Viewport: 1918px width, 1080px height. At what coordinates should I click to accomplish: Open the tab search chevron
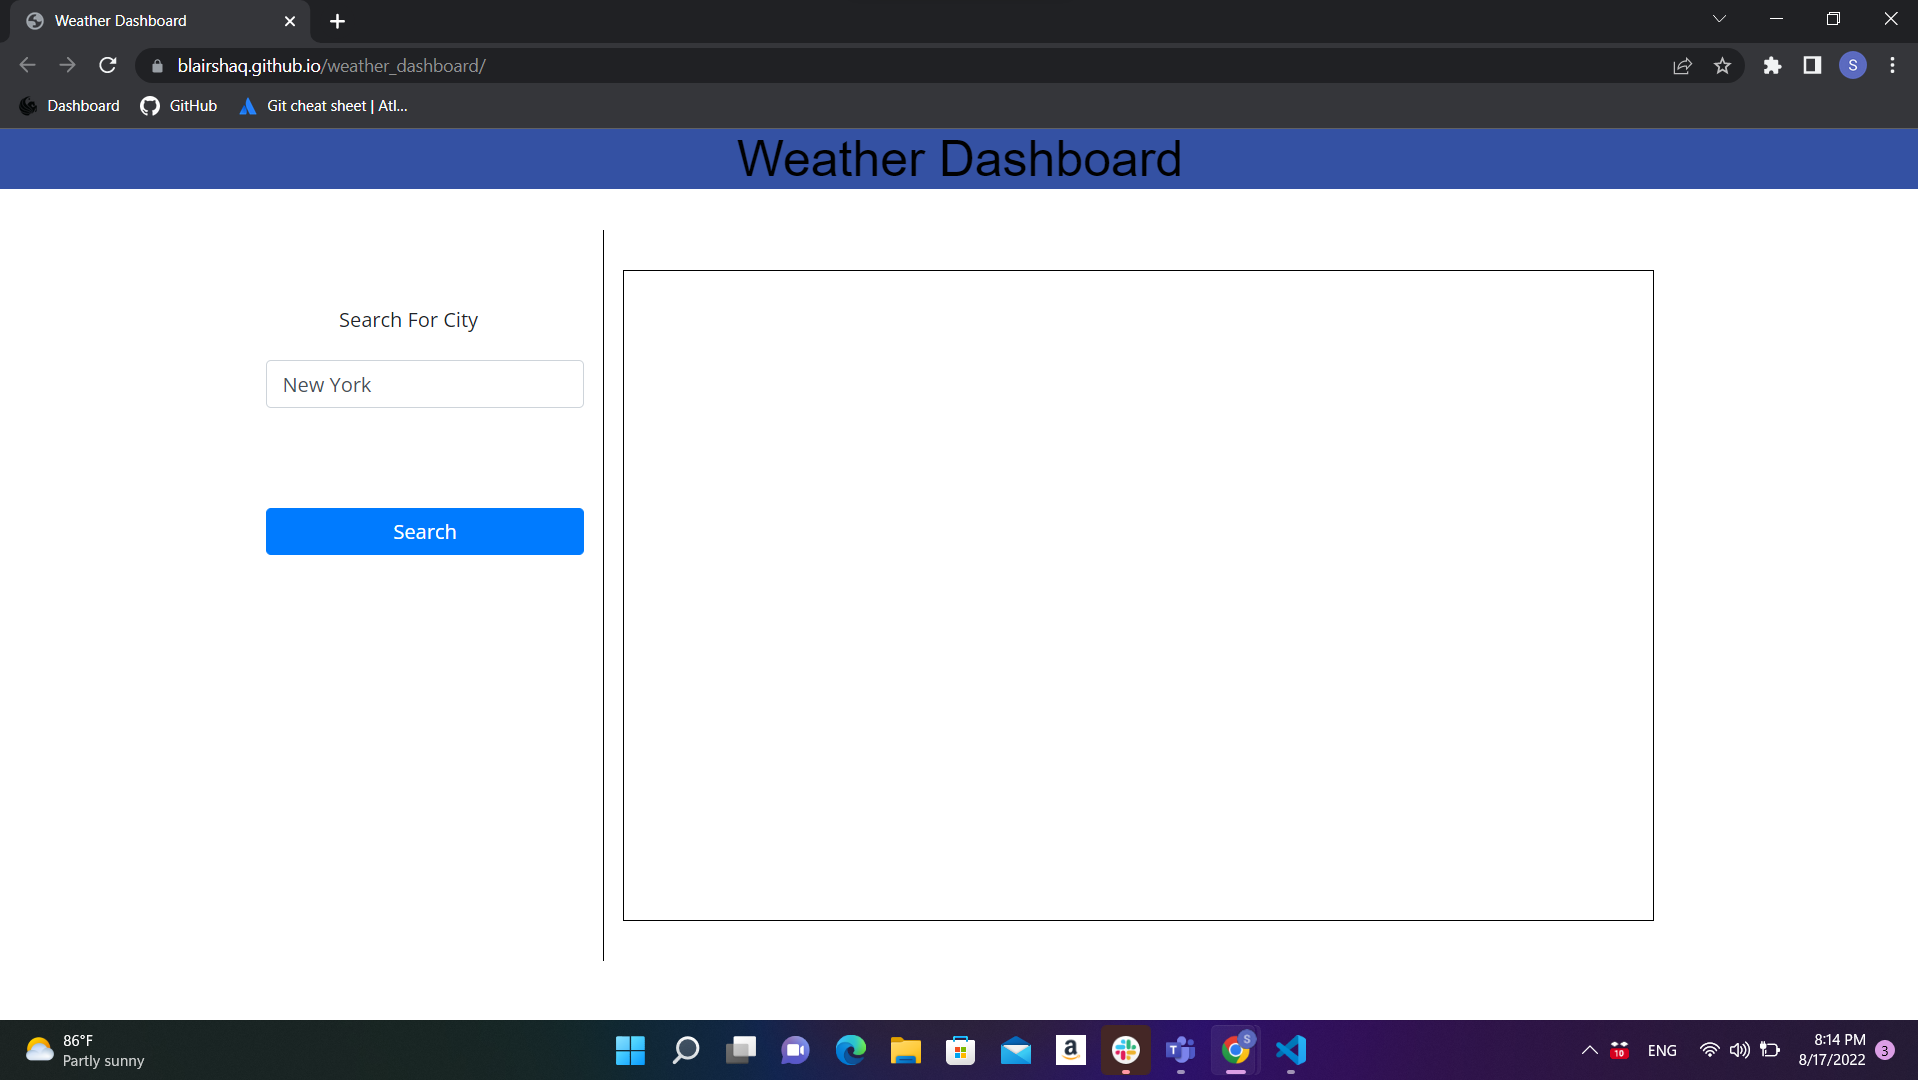click(x=1719, y=18)
